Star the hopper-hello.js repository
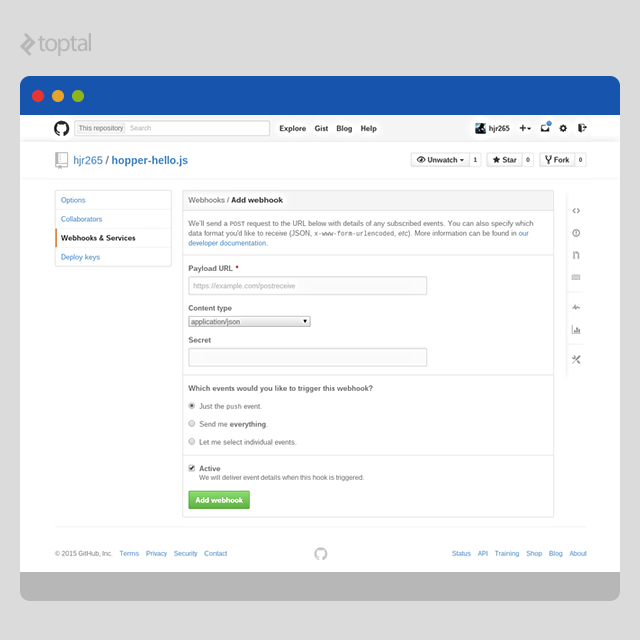This screenshot has height=640, width=640. pyautogui.click(x=504, y=160)
